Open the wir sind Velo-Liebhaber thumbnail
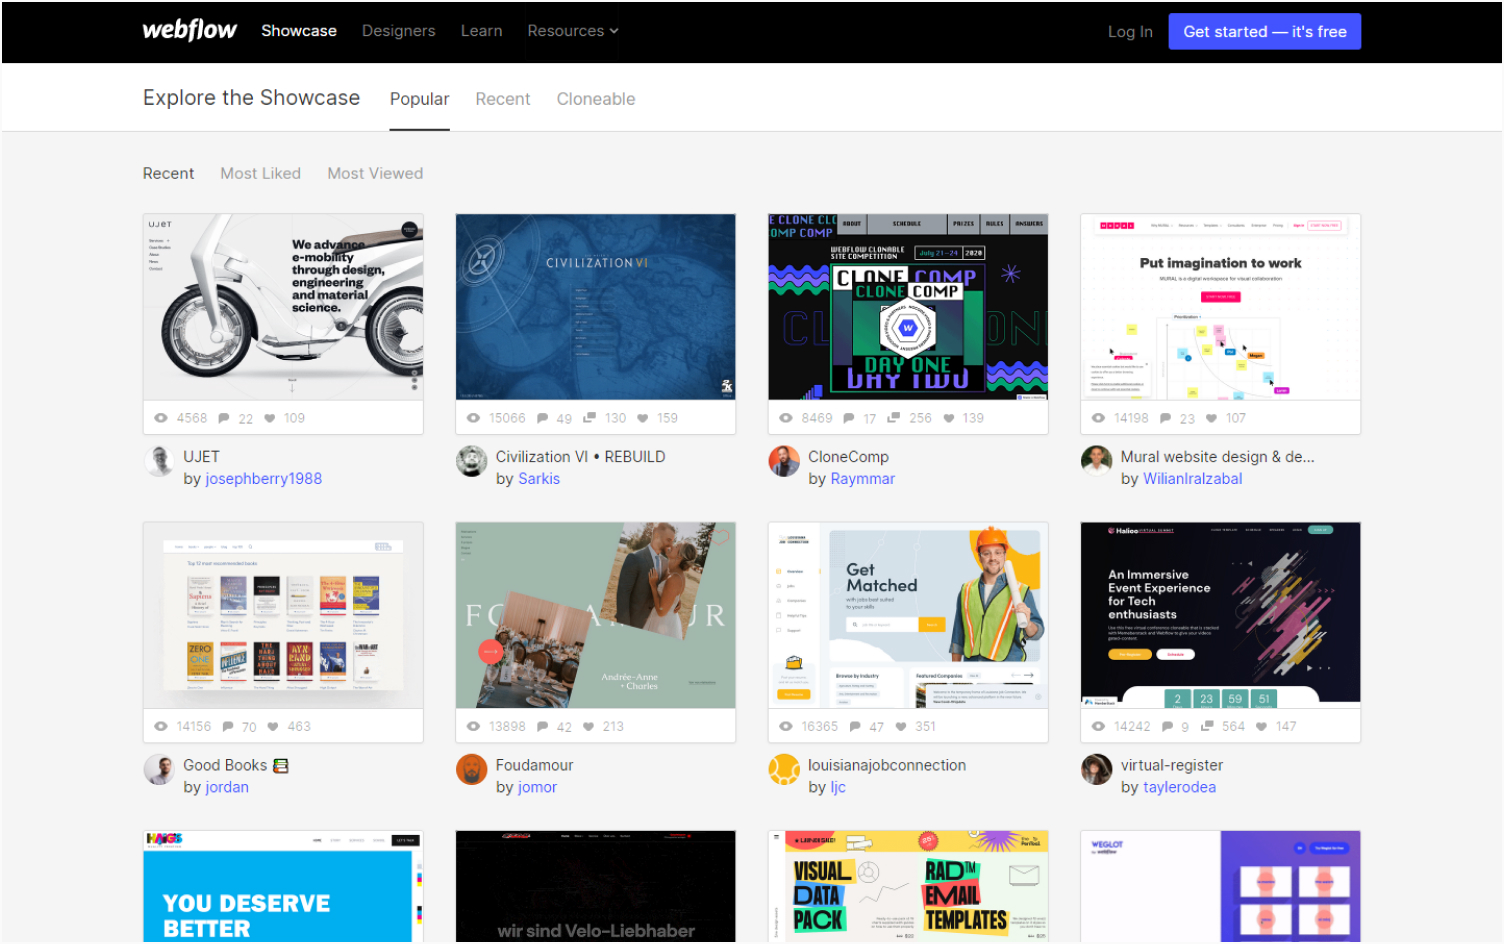 coord(595,886)
